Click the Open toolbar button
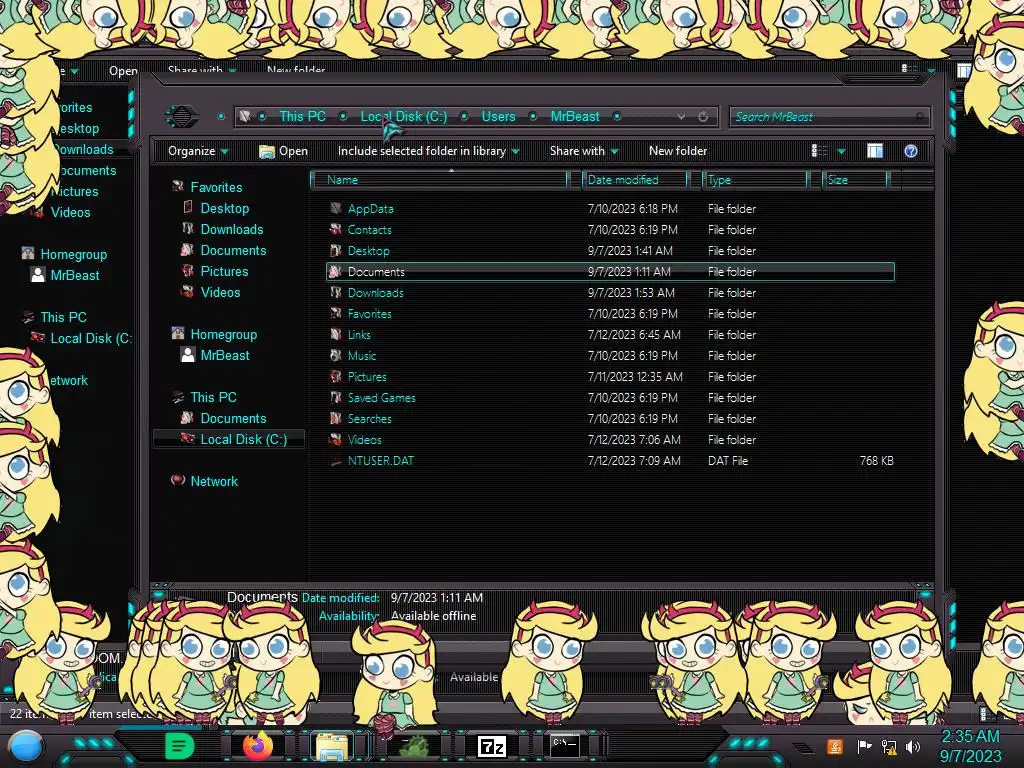The image size is (1024, 768). click(x=283, y=151)
